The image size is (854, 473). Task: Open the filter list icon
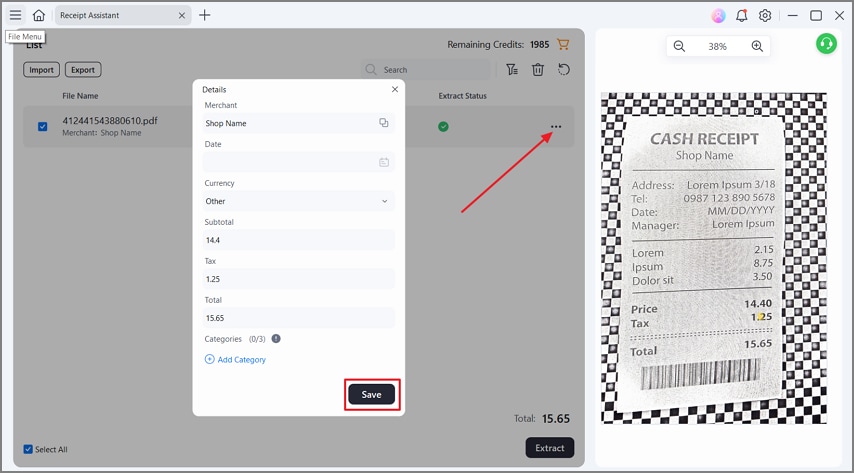click(512, 70)
